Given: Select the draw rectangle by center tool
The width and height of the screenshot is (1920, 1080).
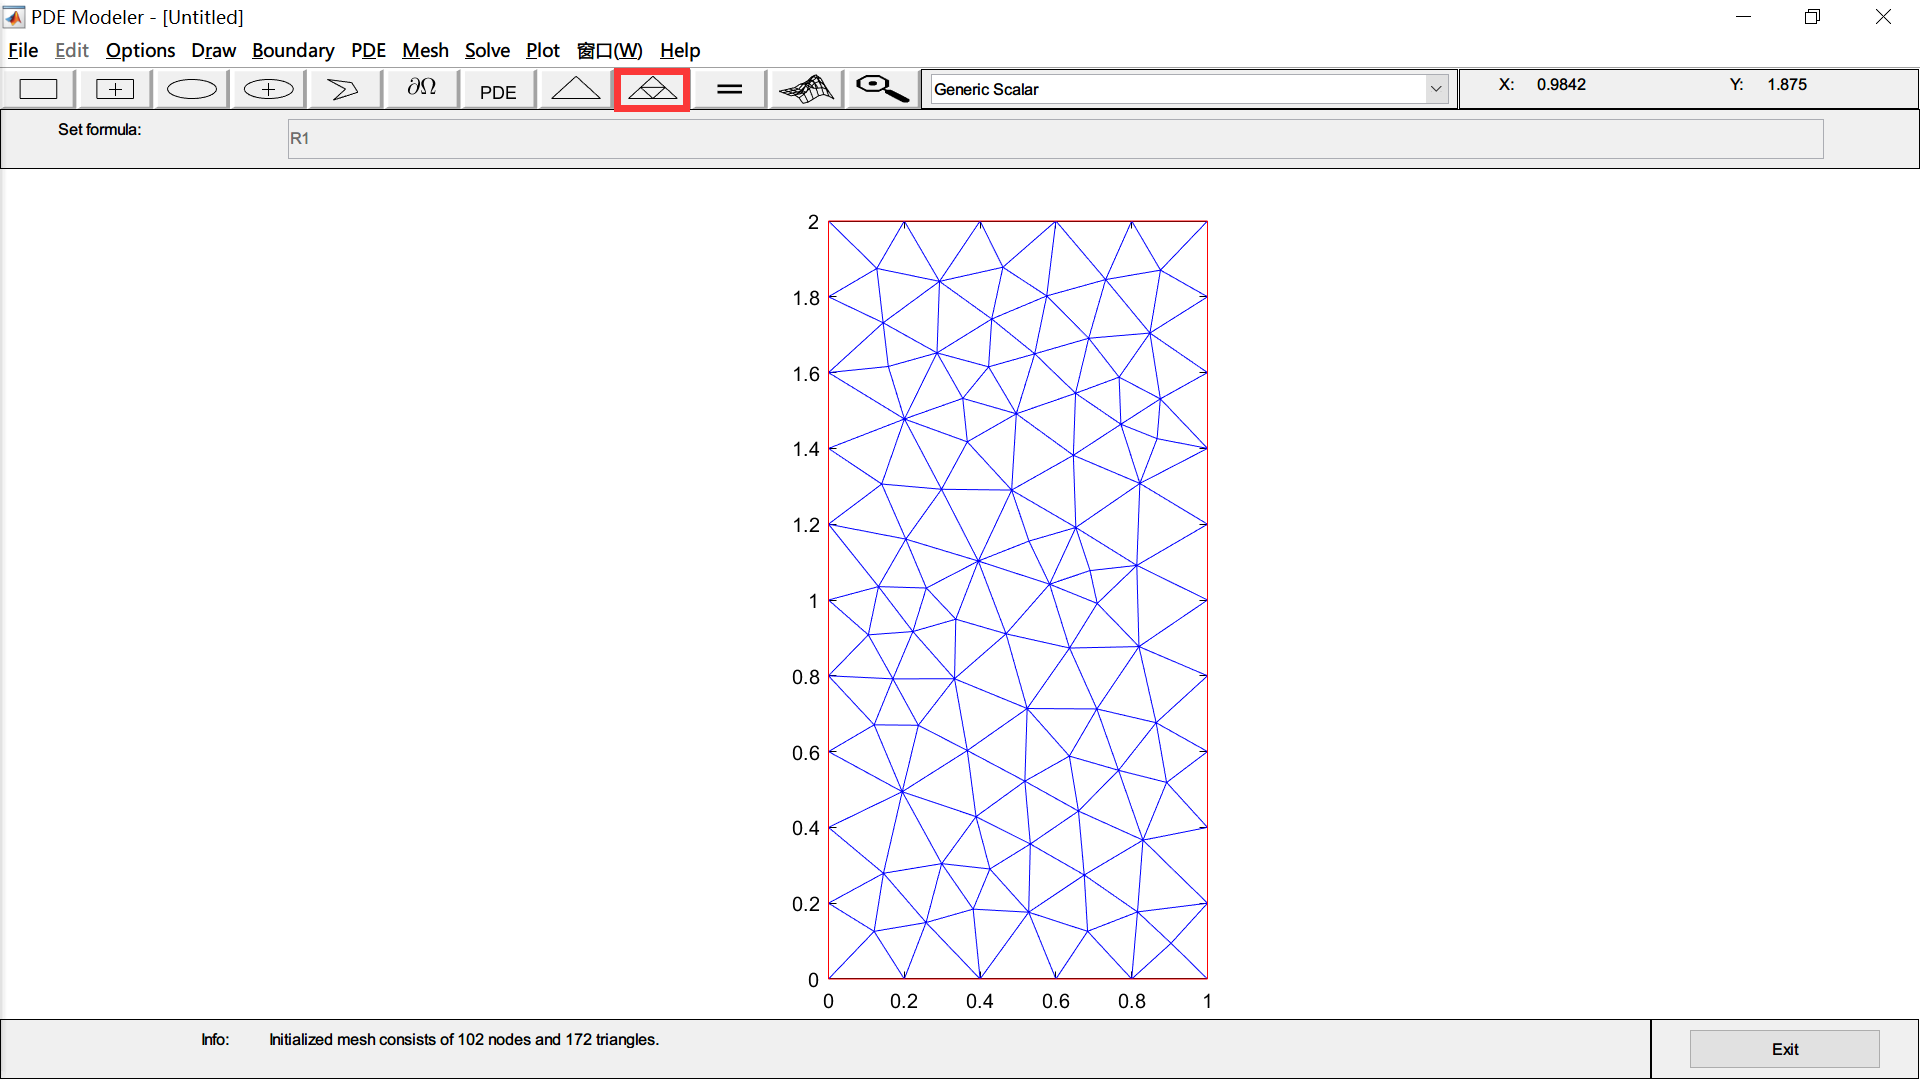Looking at the screenshot, I should 114,89.
